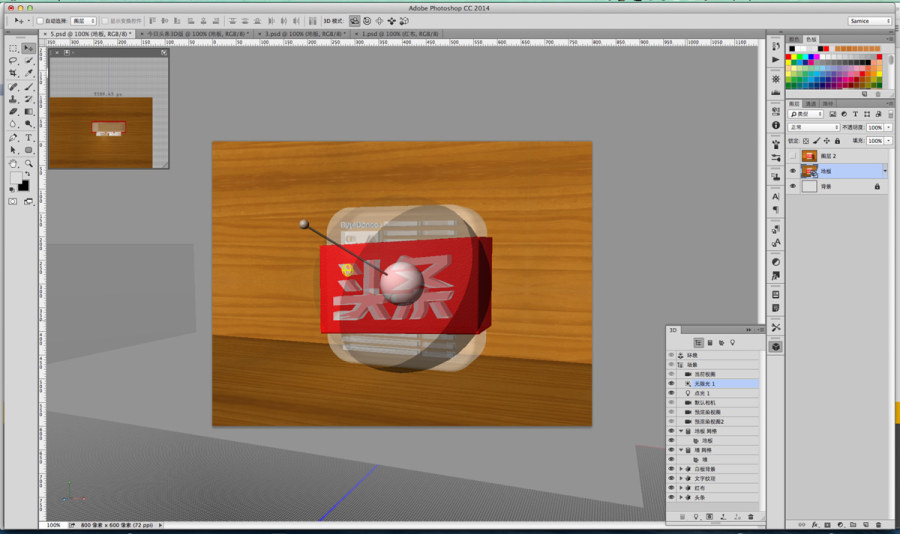
Task: Show whole scene filter in 3D panel
Action: click(698, 343)
